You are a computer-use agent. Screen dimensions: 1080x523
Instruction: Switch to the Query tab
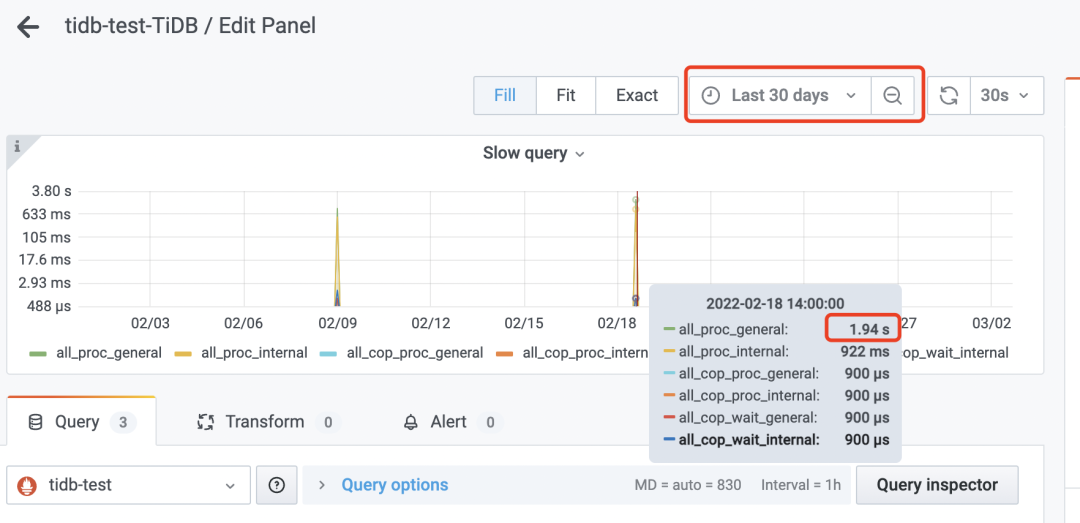[77, 422]
